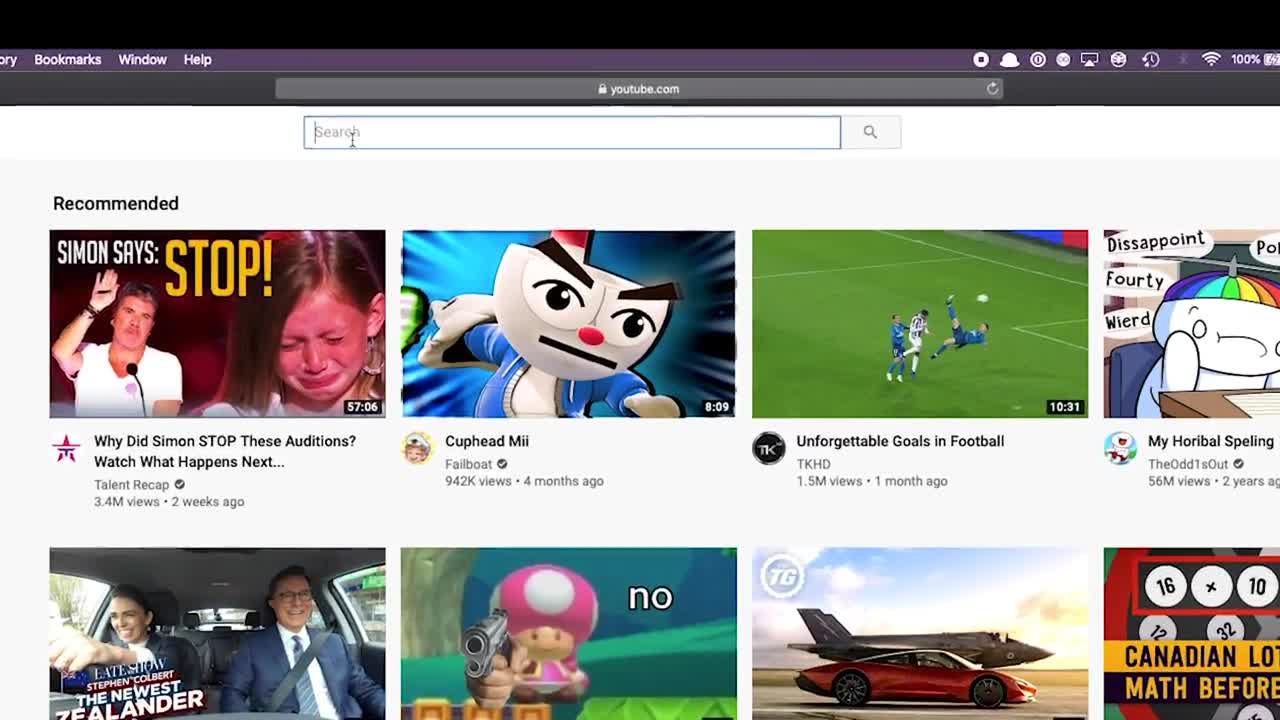Image resolution: width=1280 pixels, height=720 pixels.
Task: Click the Bluetooth icon in menu bar
Action: click(x=1182, y=60)
